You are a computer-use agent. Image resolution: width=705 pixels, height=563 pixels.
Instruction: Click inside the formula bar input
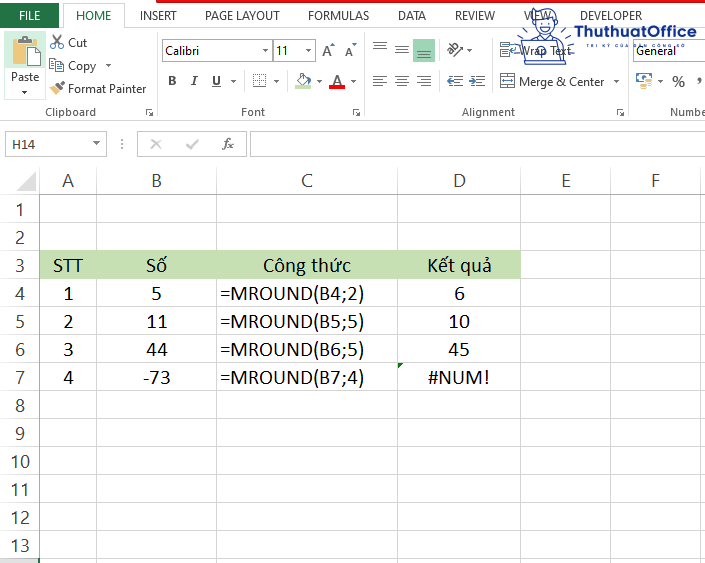pos(477,144)
